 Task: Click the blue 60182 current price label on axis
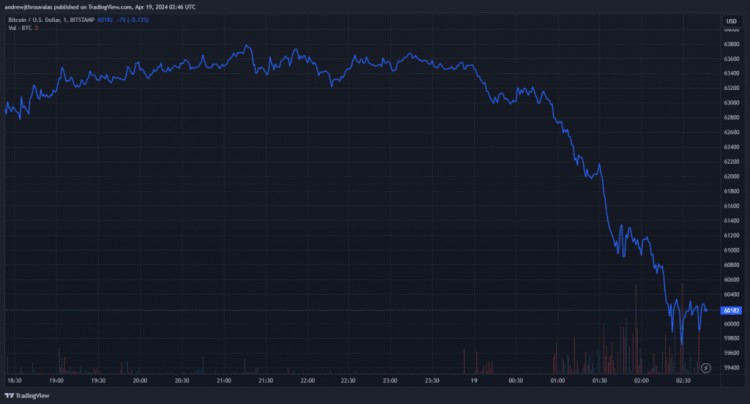pos(731,310)
